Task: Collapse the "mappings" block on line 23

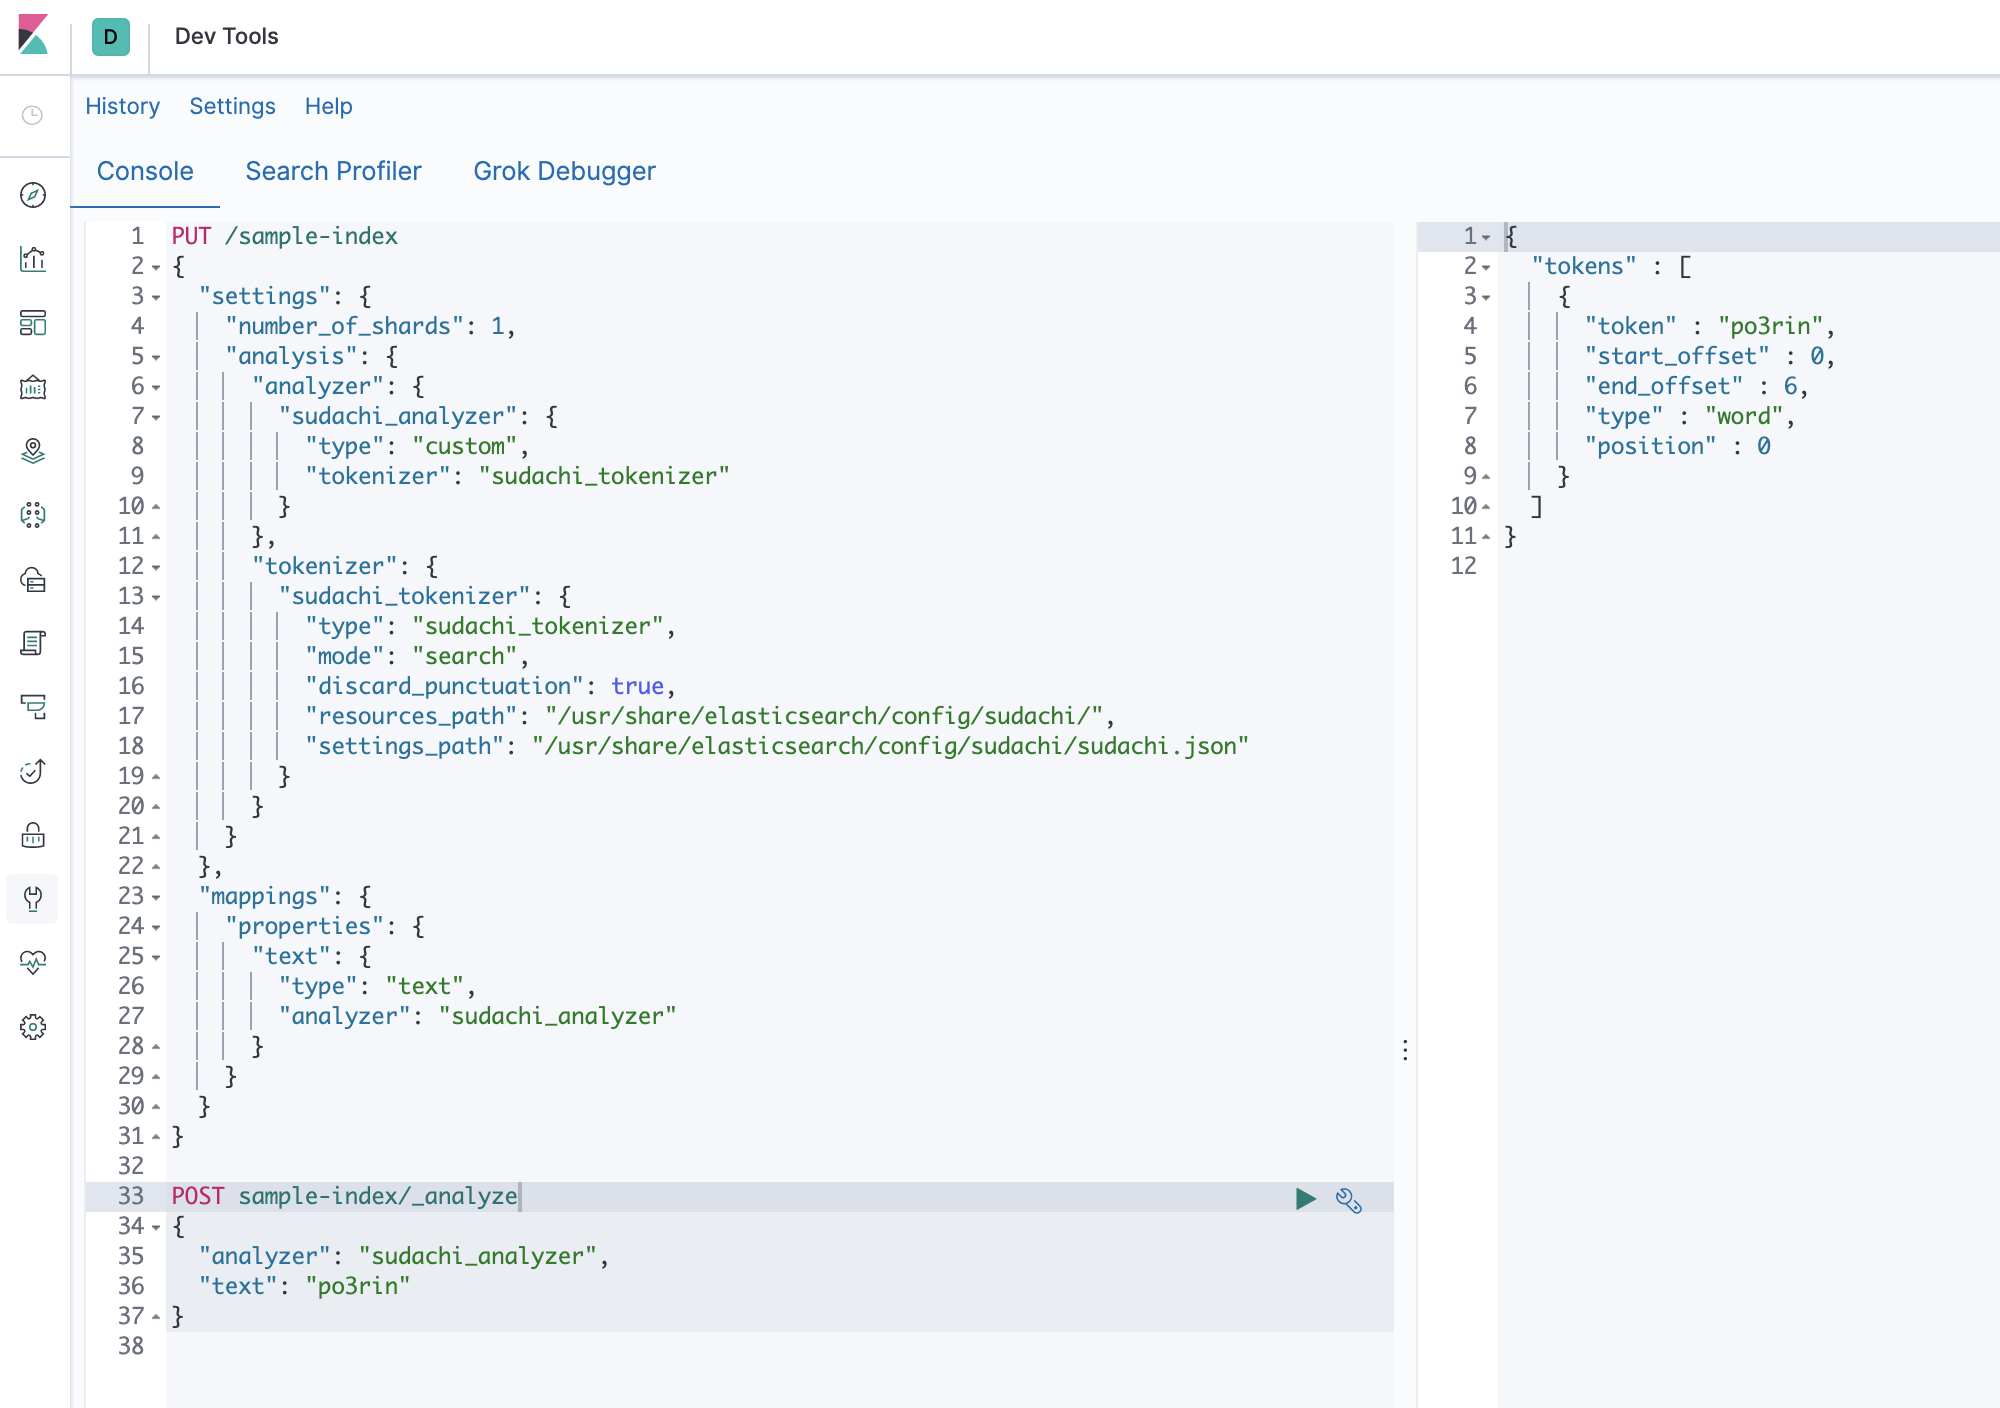Action: [x=156, y=897]
